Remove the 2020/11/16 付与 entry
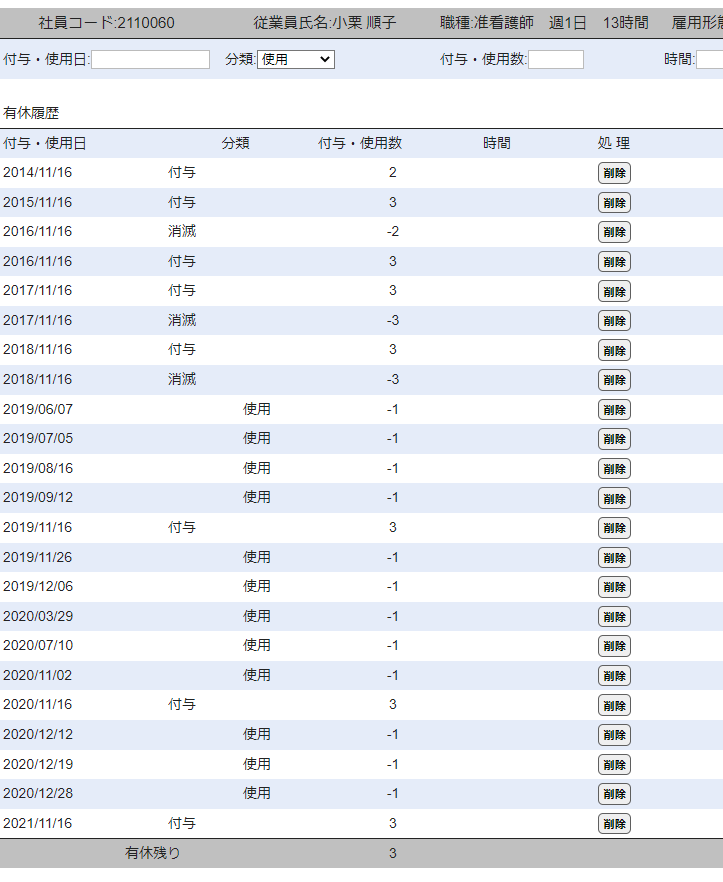 [x=614, y=705]
